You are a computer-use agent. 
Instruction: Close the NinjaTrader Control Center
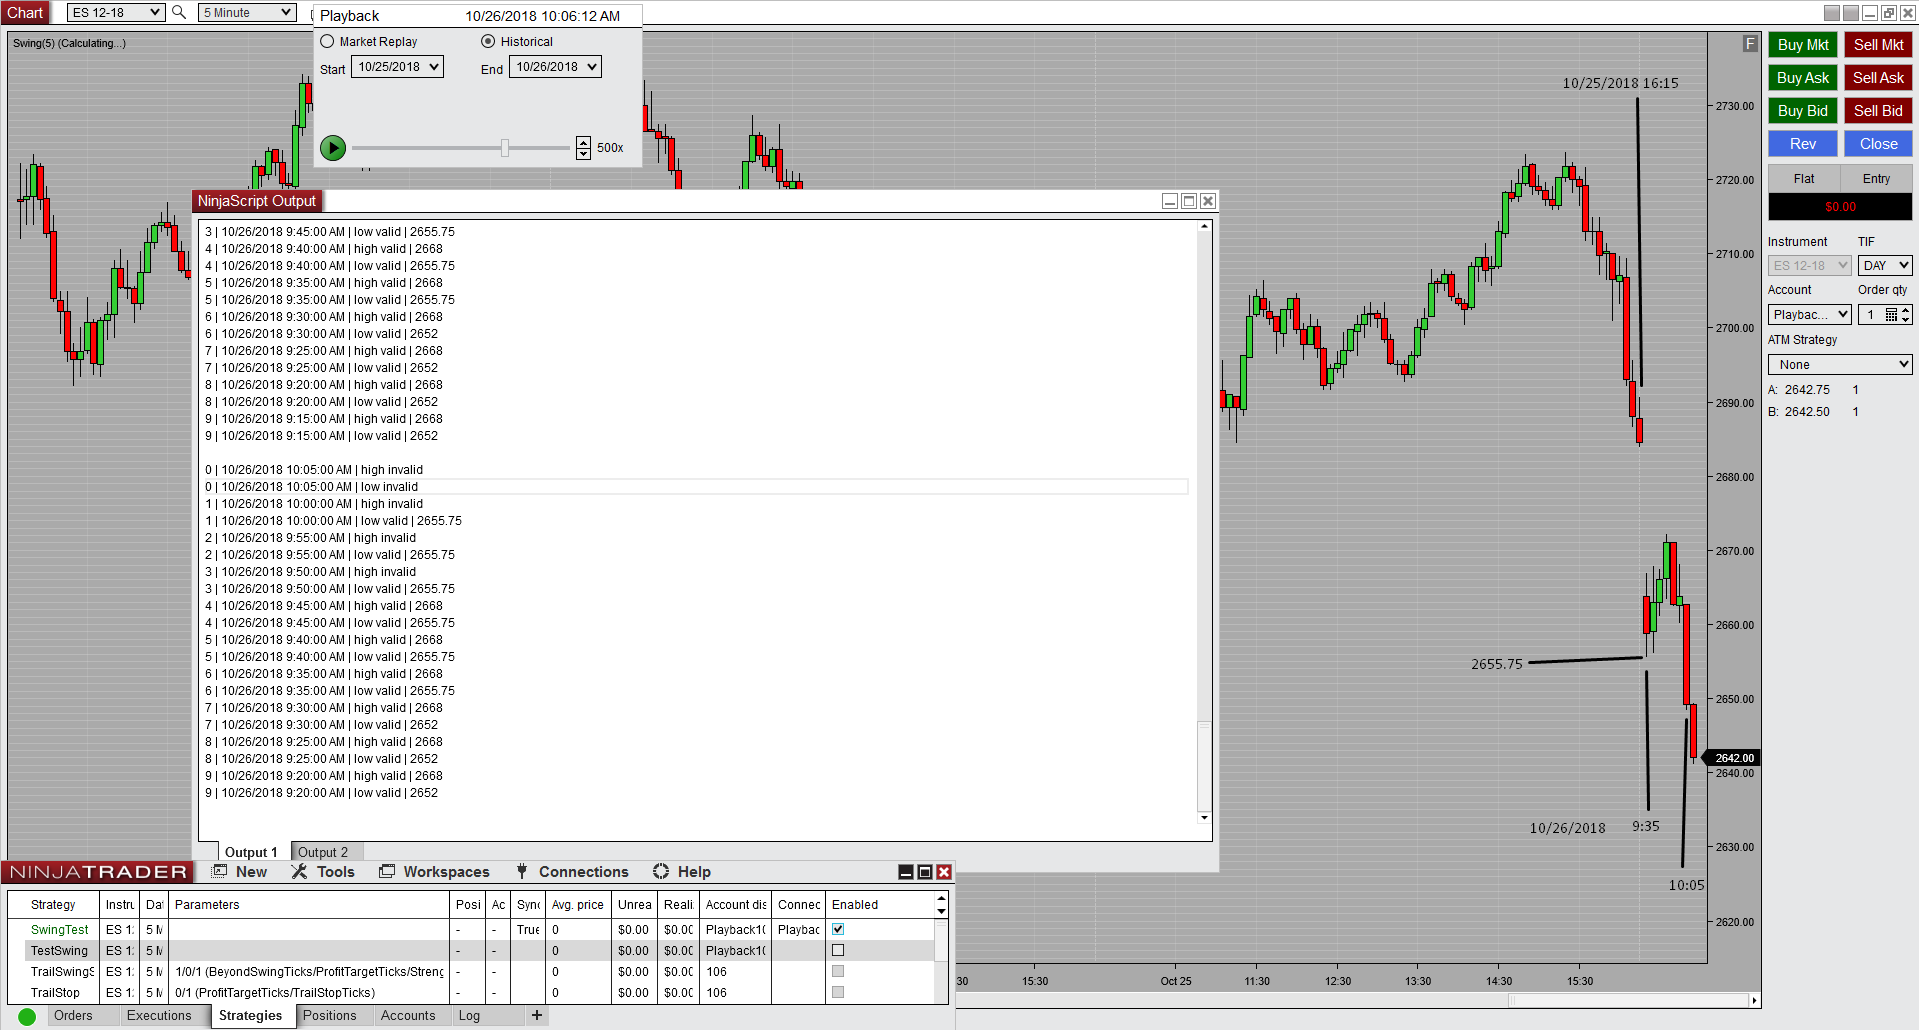tap(944, 872)
